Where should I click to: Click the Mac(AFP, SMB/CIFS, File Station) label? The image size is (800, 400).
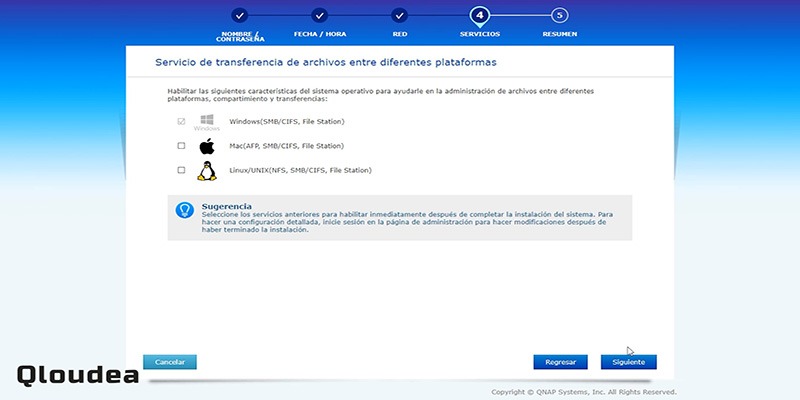point(286,146)
